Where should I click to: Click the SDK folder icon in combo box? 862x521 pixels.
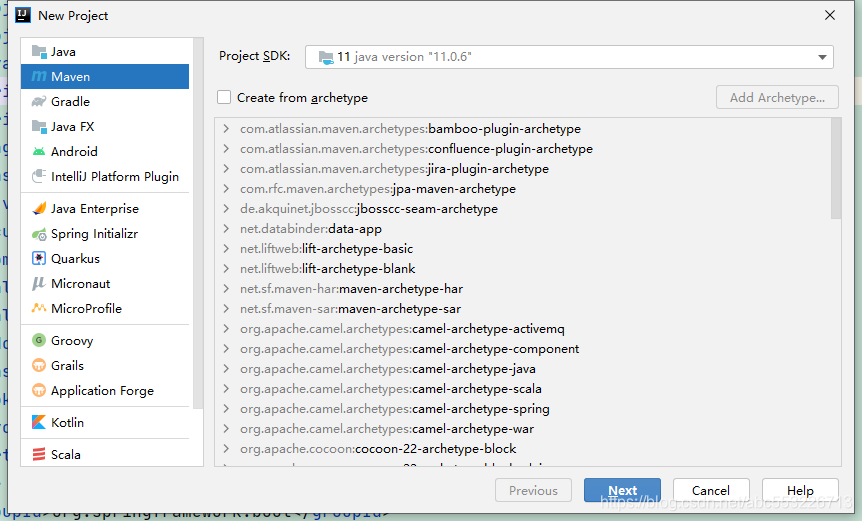tap(326, 57)
